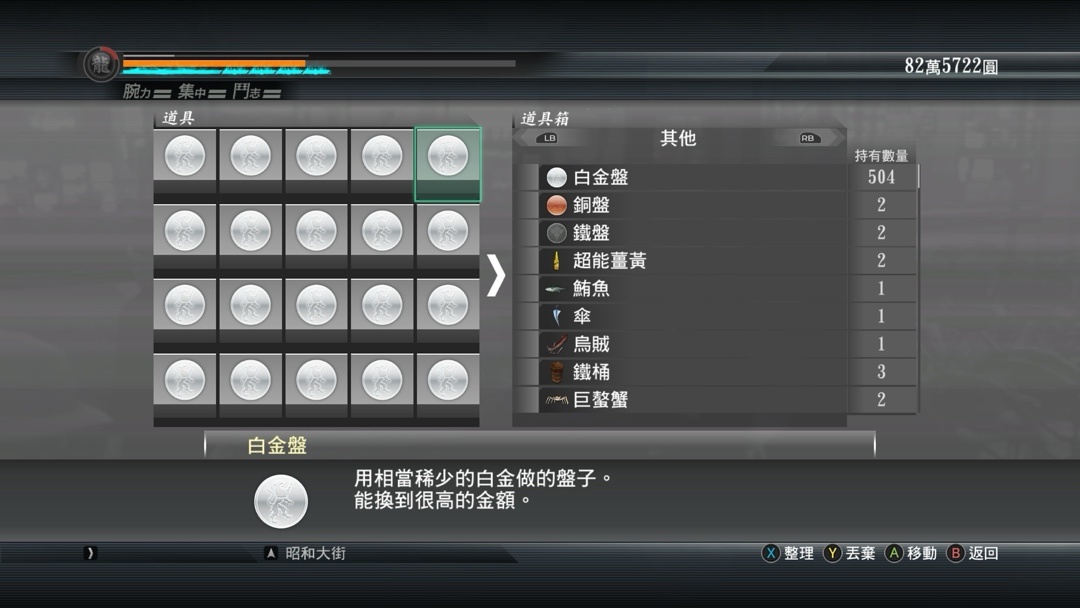Screen dimensions: 1080x608
Task: Choose 移動 to move item
Action: (922, 553)
